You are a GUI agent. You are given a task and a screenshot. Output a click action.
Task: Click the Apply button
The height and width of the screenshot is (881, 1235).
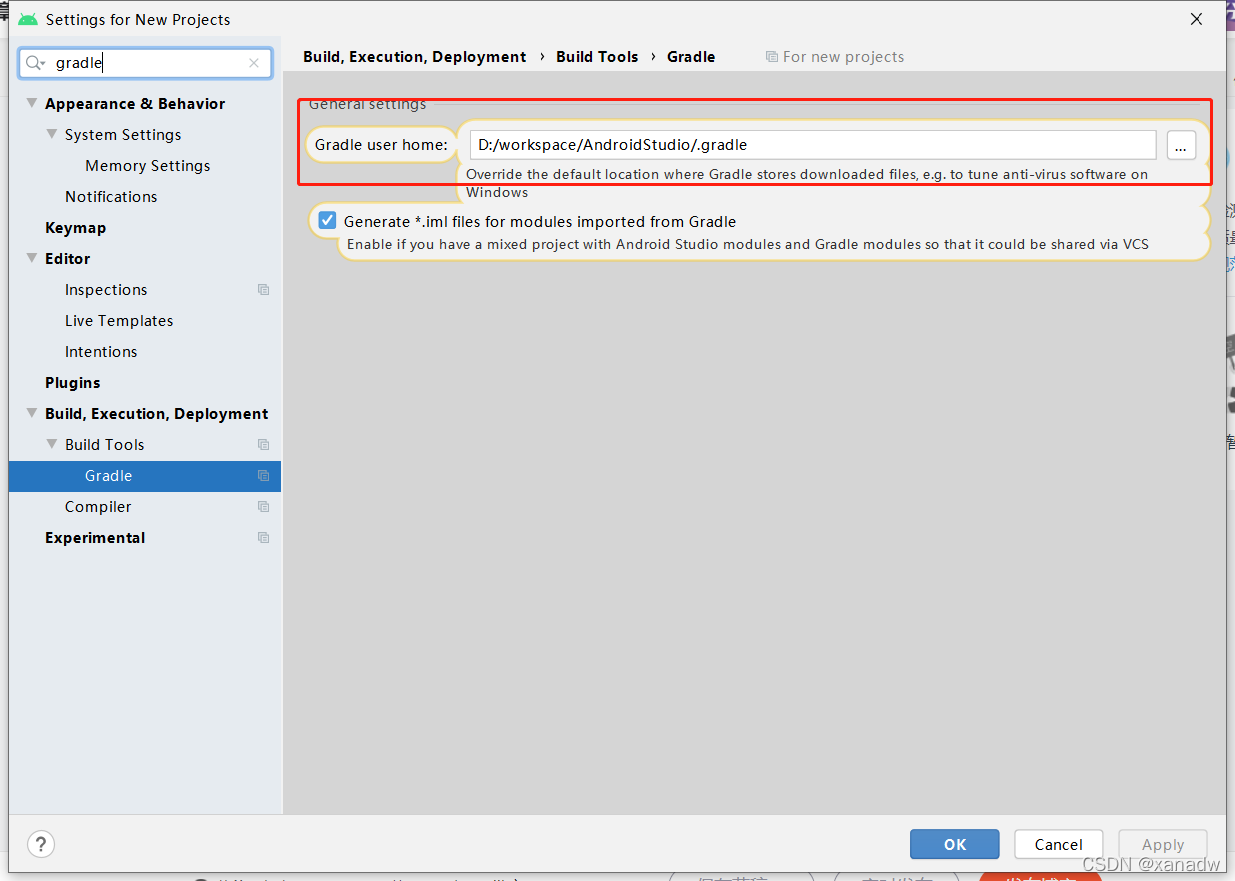pos(1163,844)
